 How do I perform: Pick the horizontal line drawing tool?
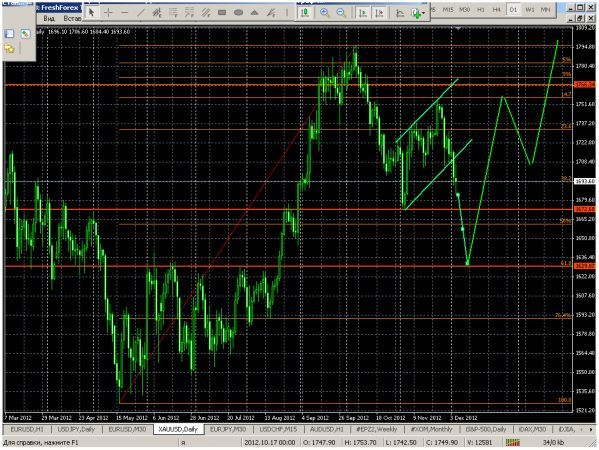coord(125,13)
